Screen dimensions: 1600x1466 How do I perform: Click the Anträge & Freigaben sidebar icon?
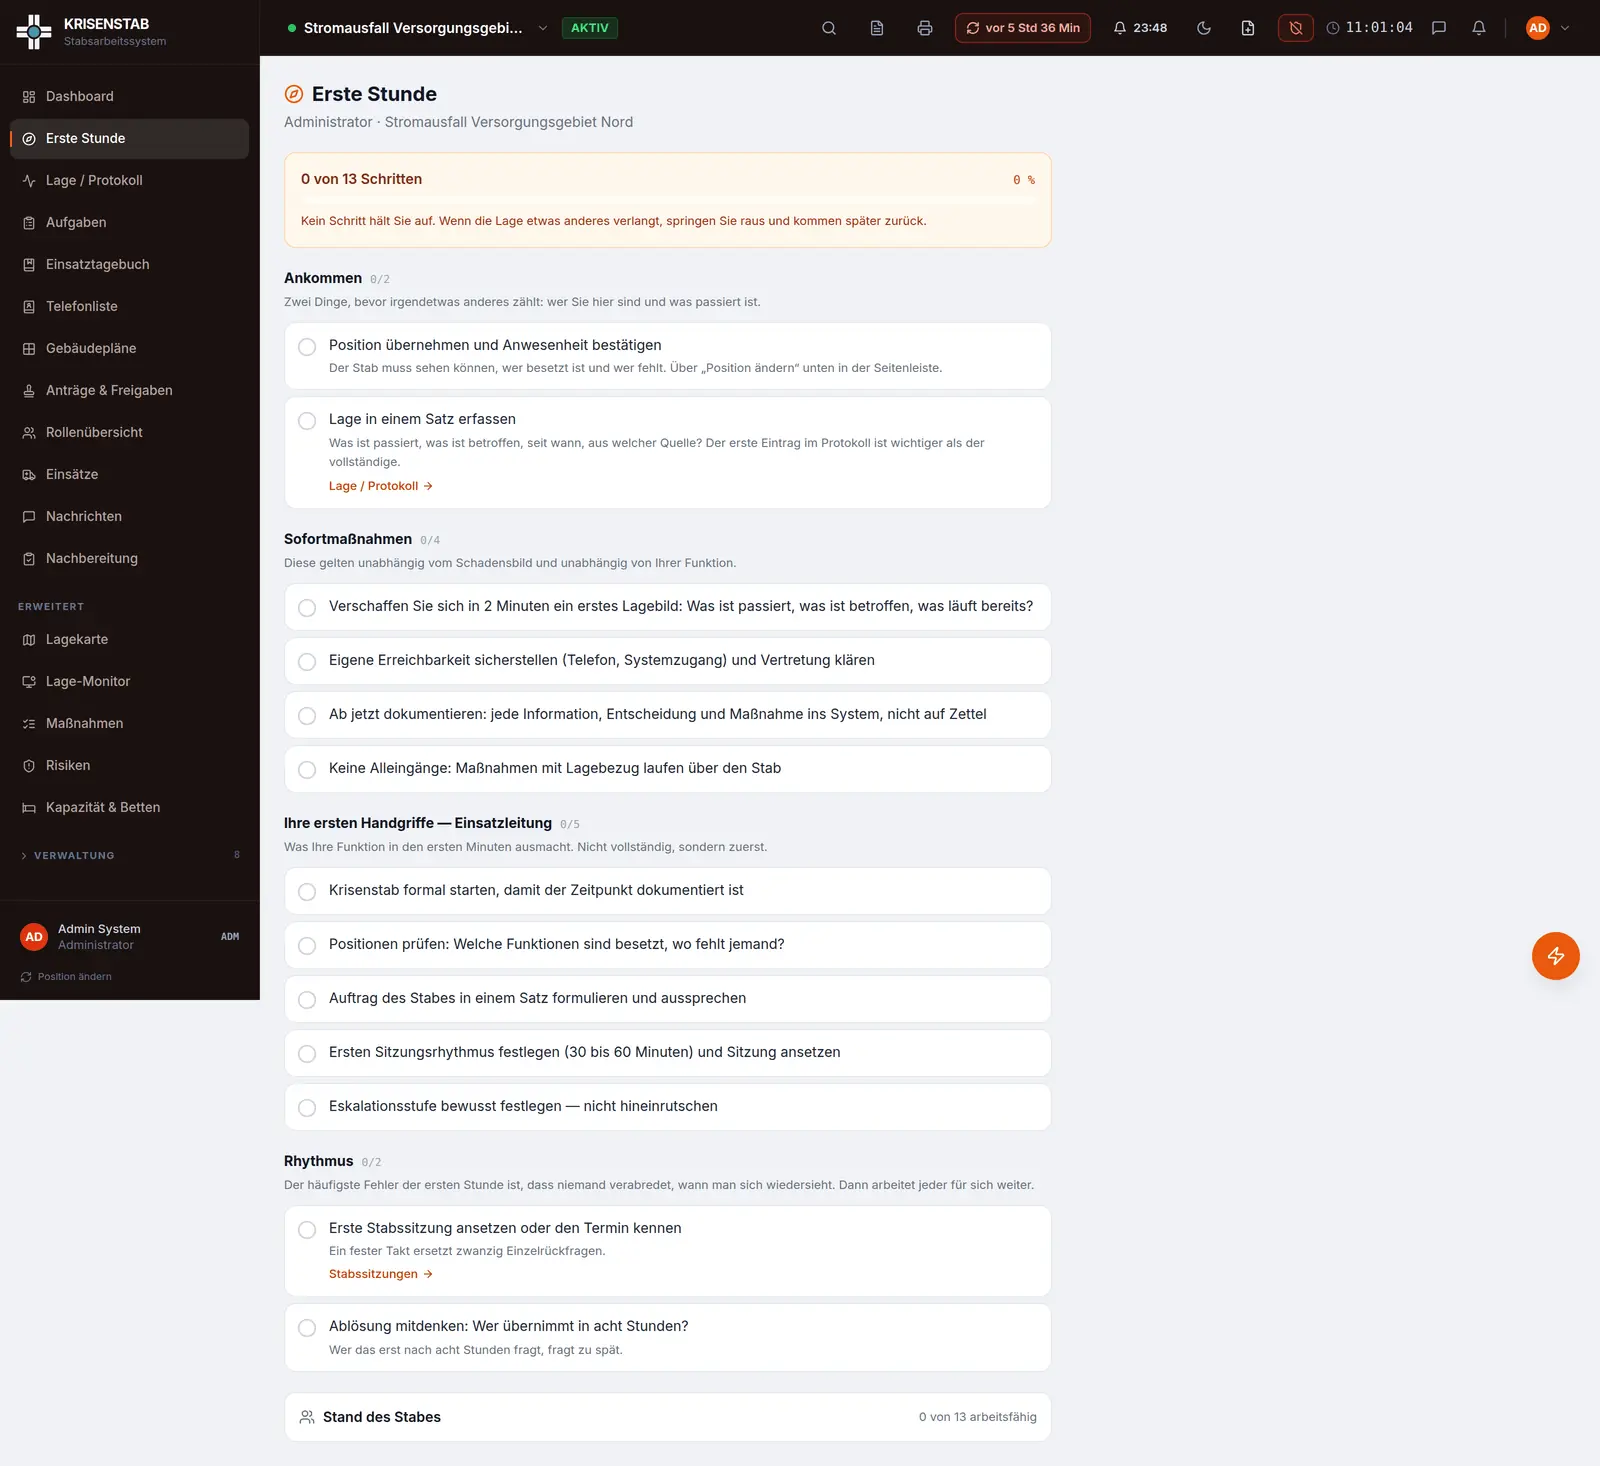click(x=29, y=391)
